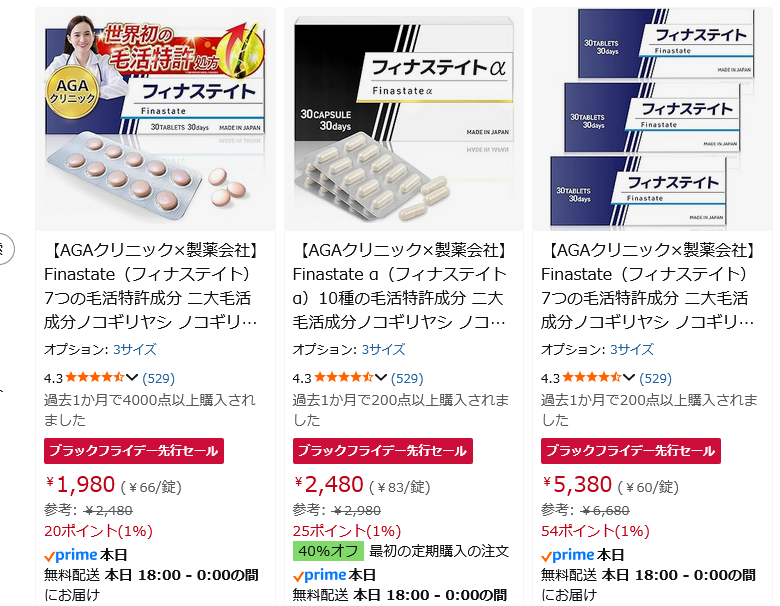The image size is (780, 606).
Task: Open the Finastate α 529 reviews link
Action: point(407,379)
